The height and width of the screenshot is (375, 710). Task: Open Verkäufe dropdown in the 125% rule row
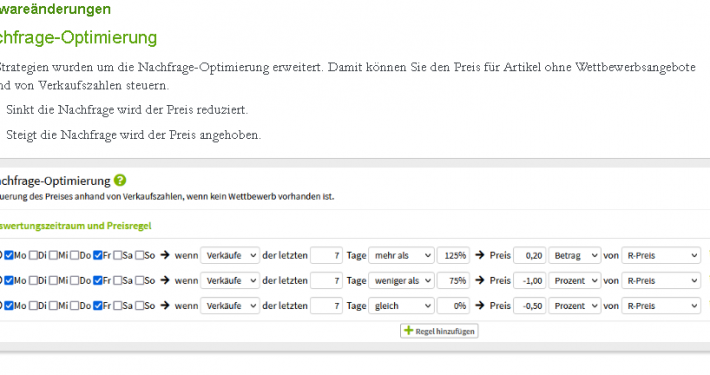click(230, 255)
